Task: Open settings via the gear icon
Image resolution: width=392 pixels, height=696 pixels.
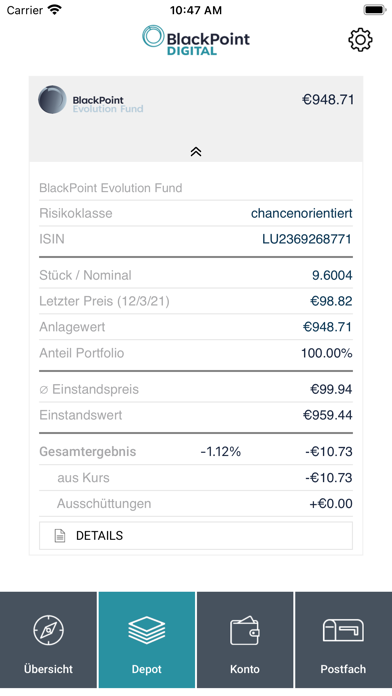Action: (360, 40)
